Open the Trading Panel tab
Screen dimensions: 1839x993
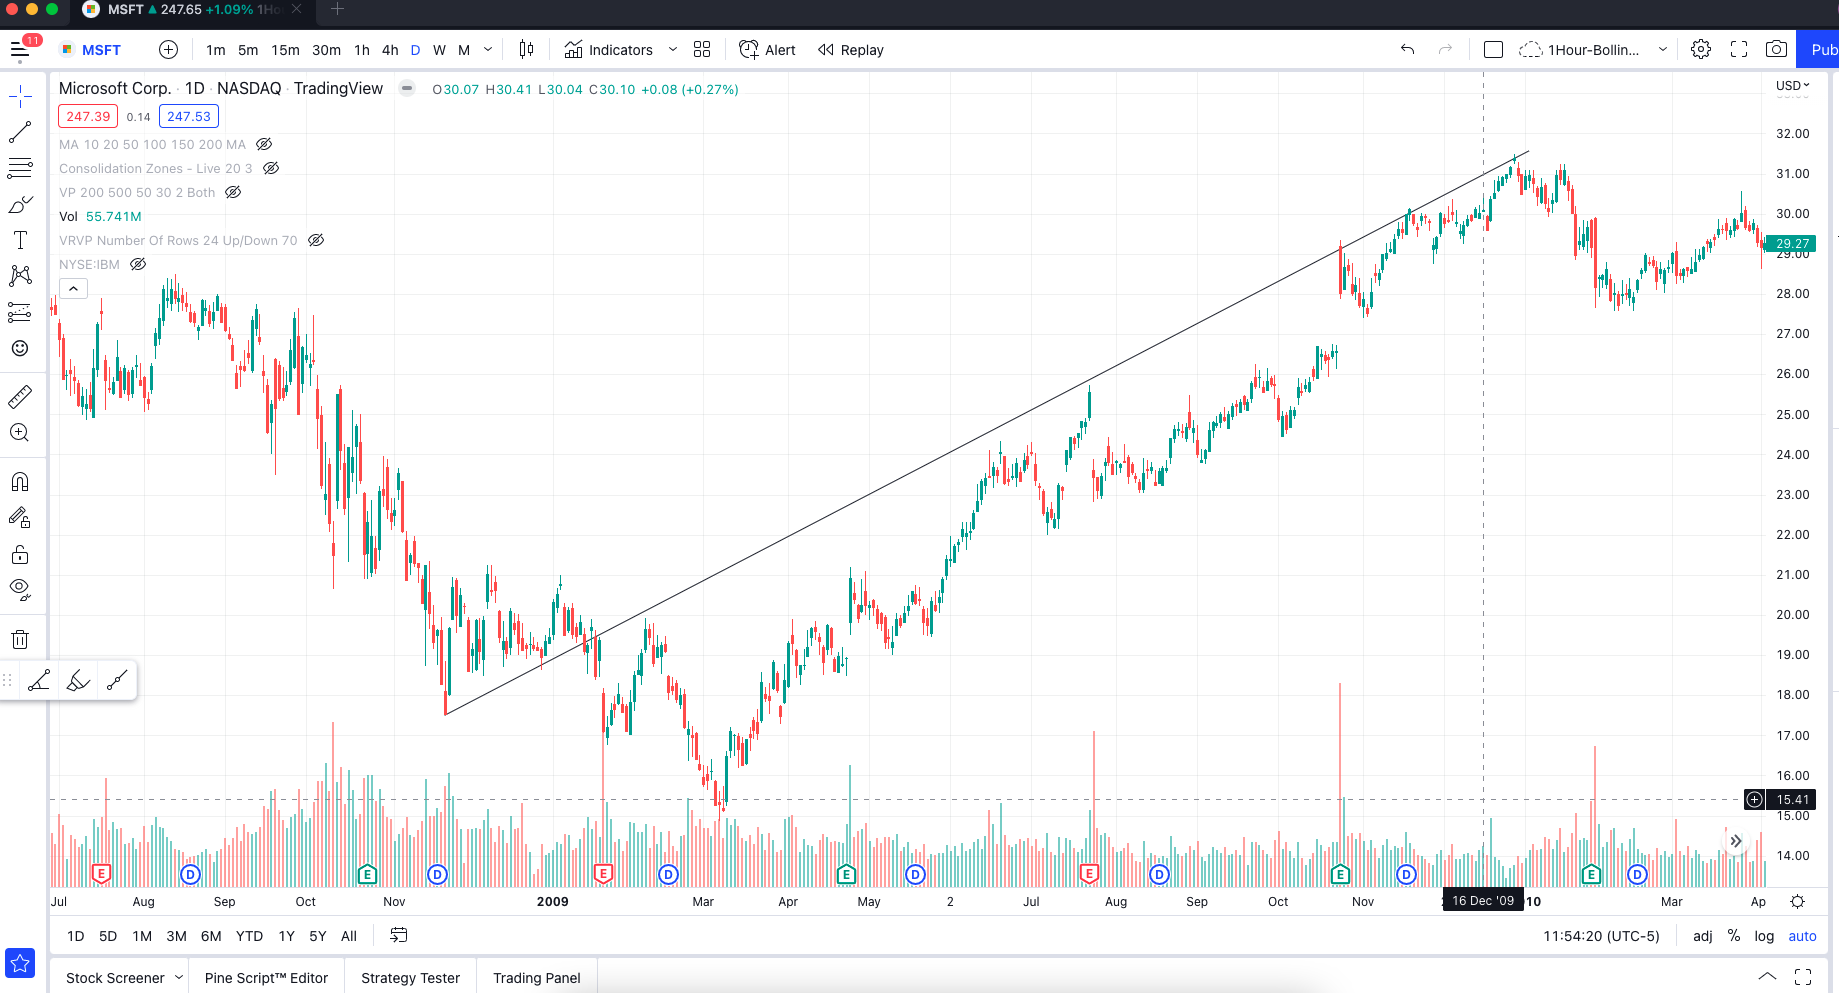536,978
